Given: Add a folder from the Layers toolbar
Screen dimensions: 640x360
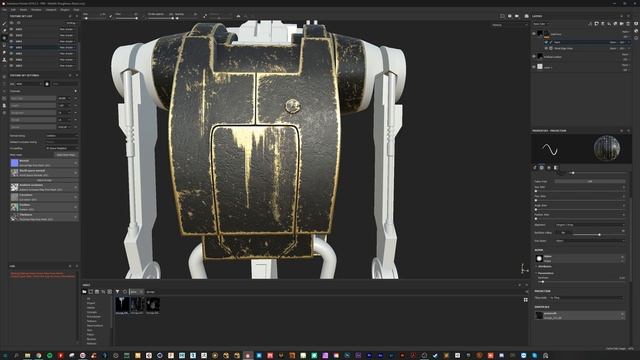Looking at the screenshot, I should coord(622,24).
